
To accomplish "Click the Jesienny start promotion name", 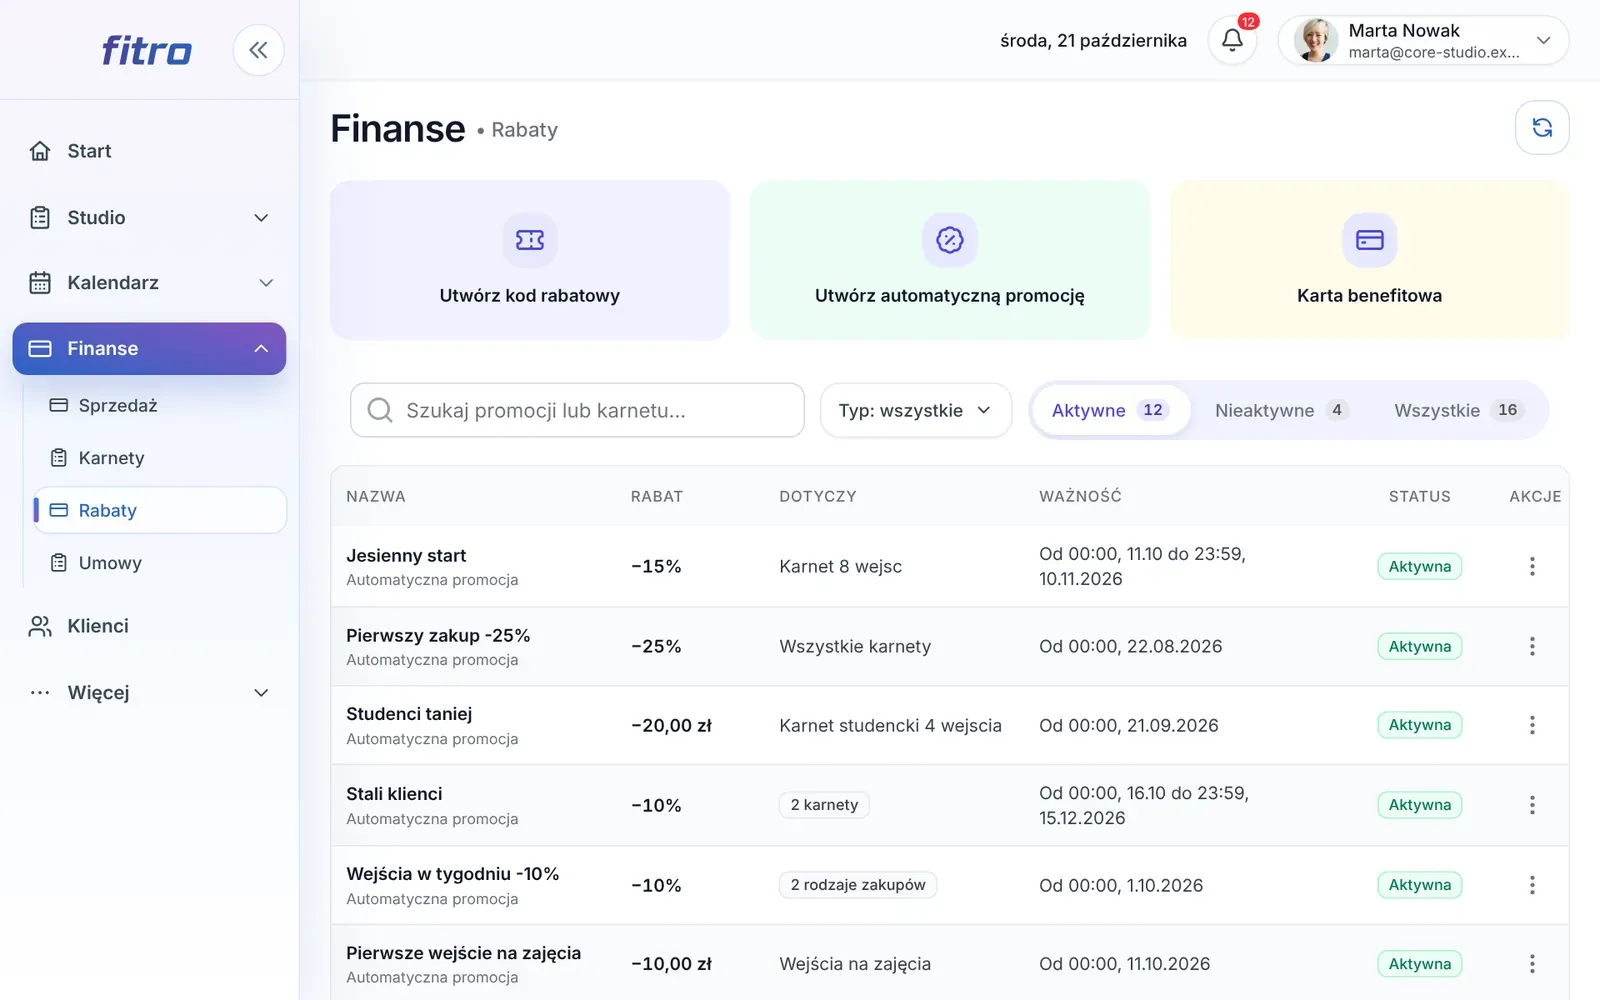I will point(406,556).
